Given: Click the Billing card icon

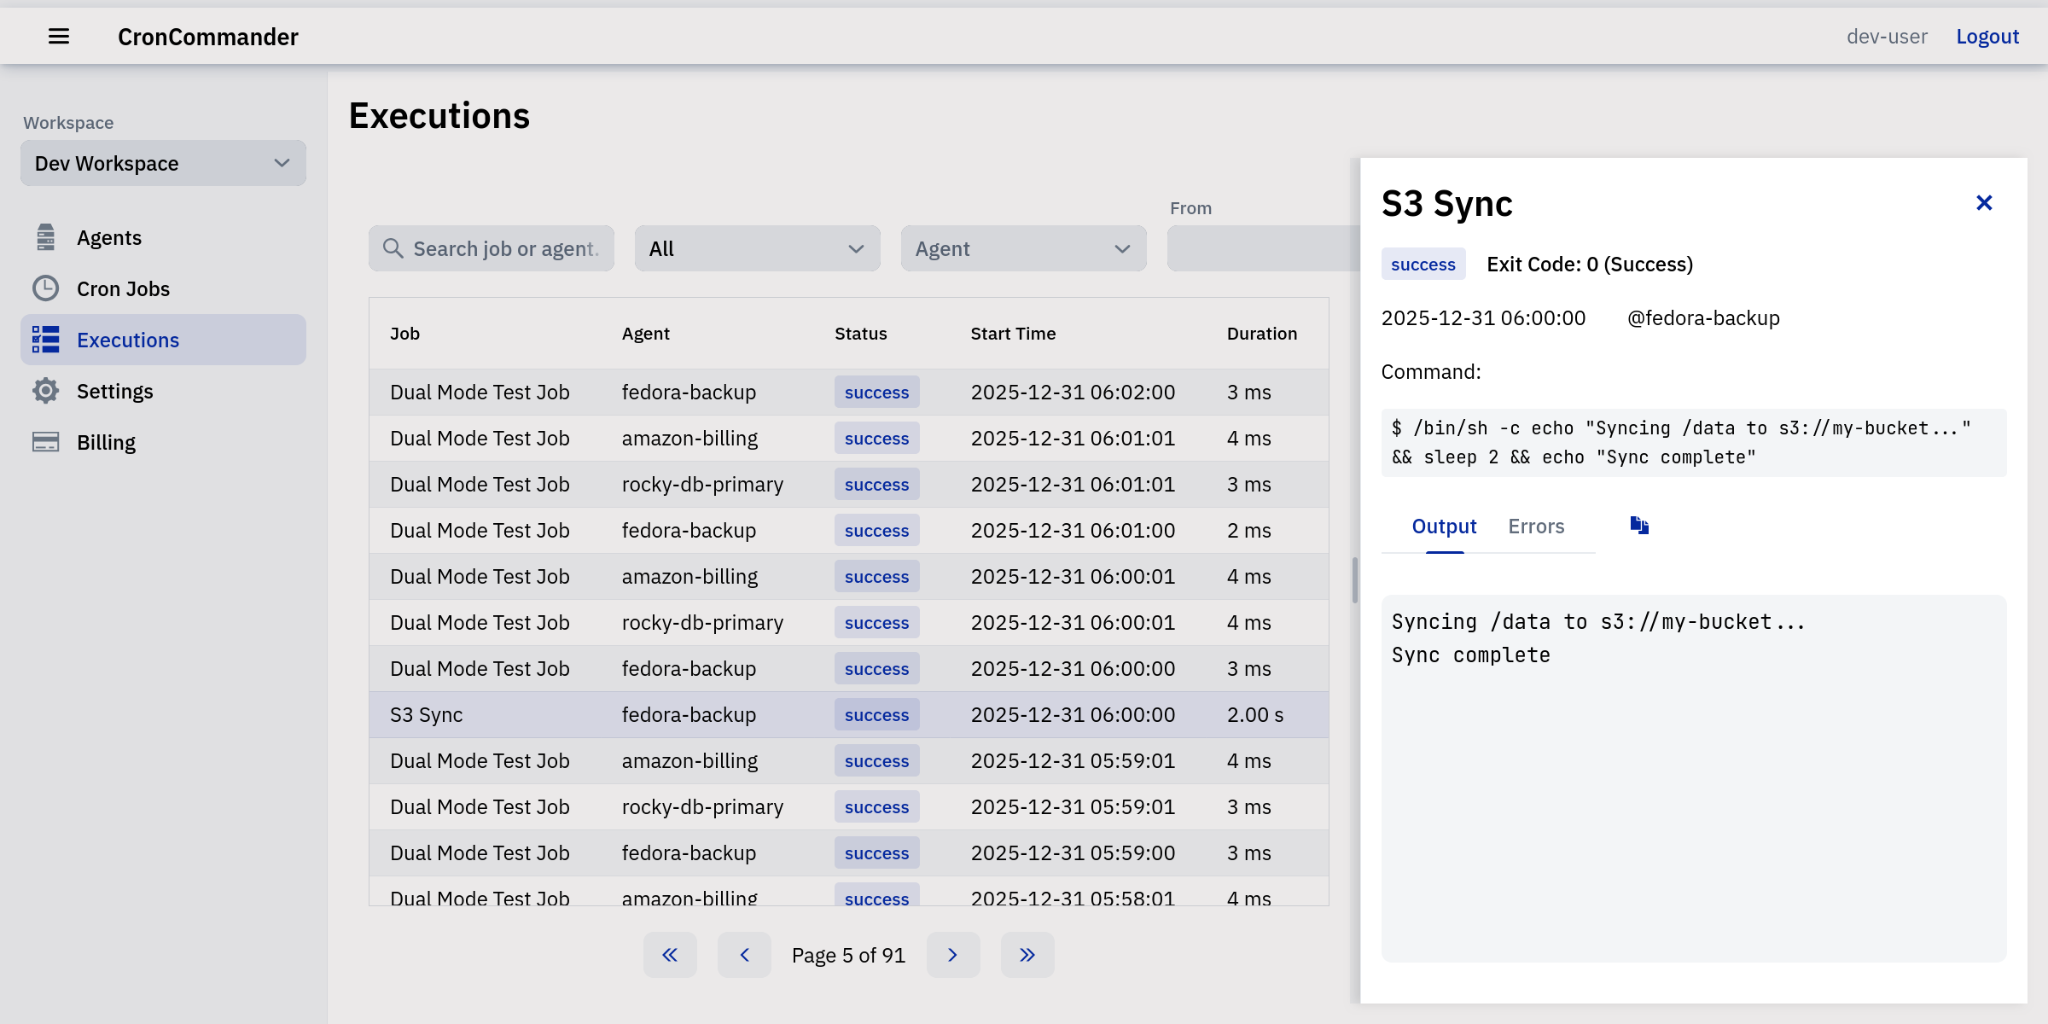Looking at the screenshot, I should tap(46, 442).
